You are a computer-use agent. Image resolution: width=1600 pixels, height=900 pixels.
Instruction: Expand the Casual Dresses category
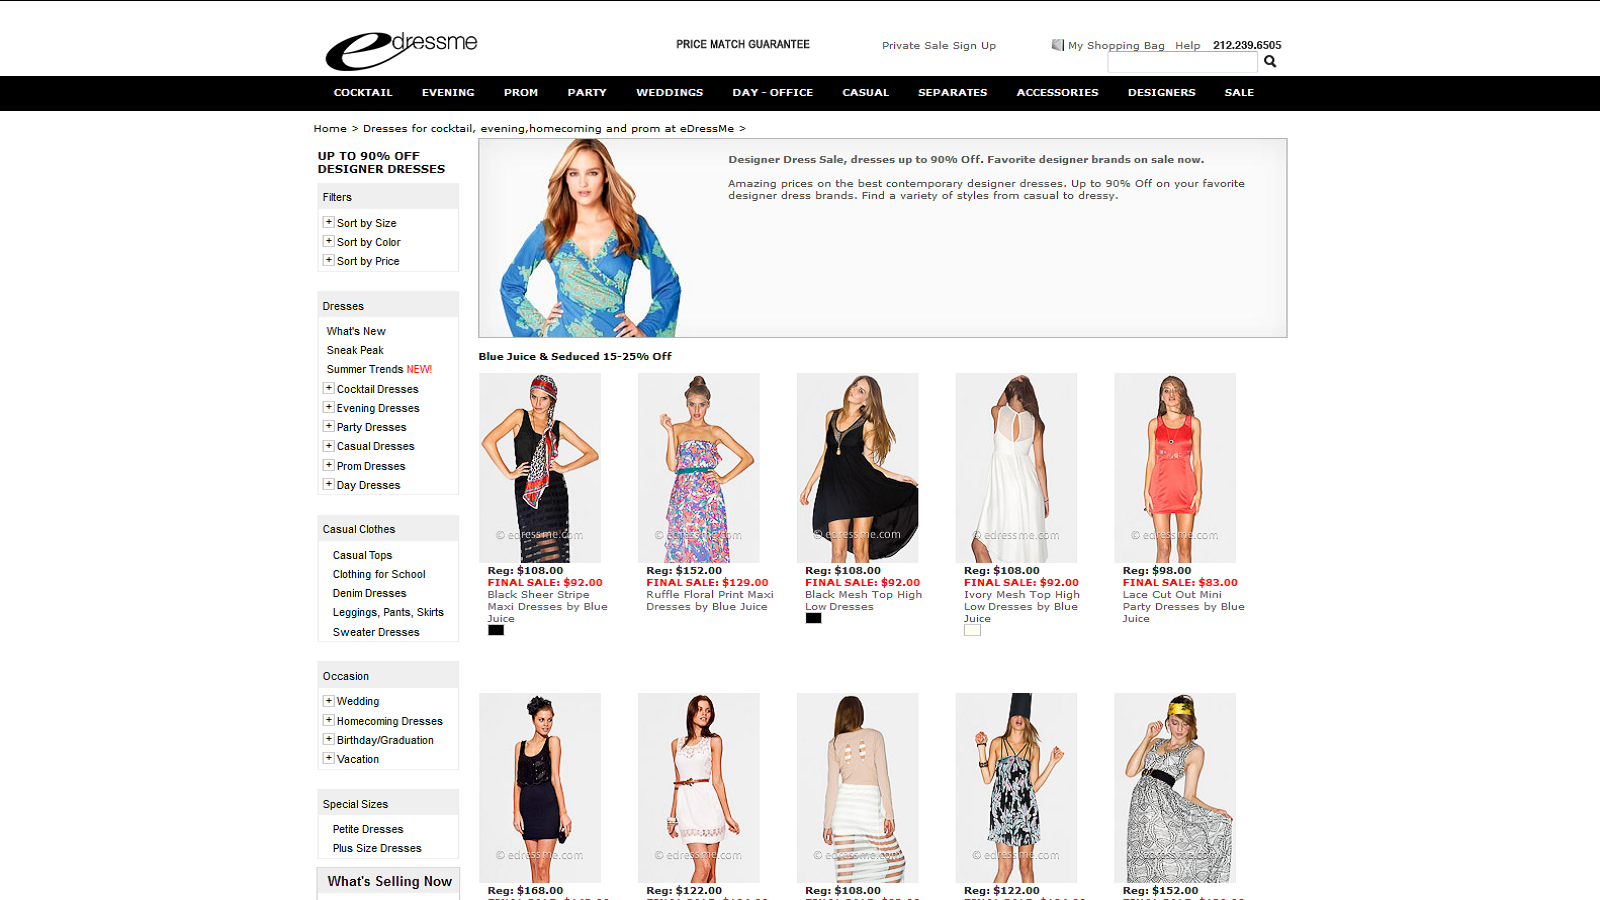point(328,446)
